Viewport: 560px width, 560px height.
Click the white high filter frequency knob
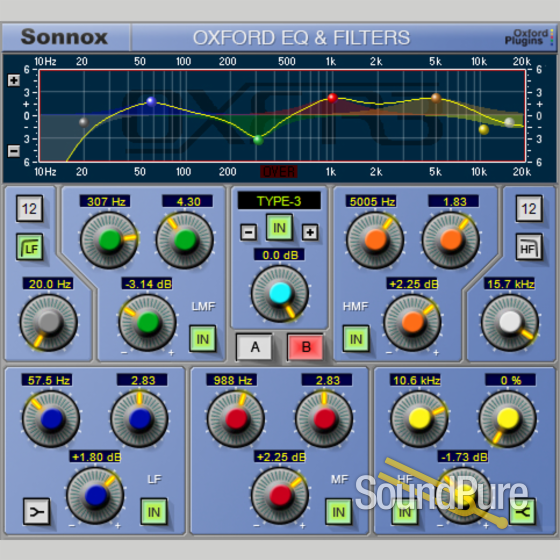click(x=510, y=322)
